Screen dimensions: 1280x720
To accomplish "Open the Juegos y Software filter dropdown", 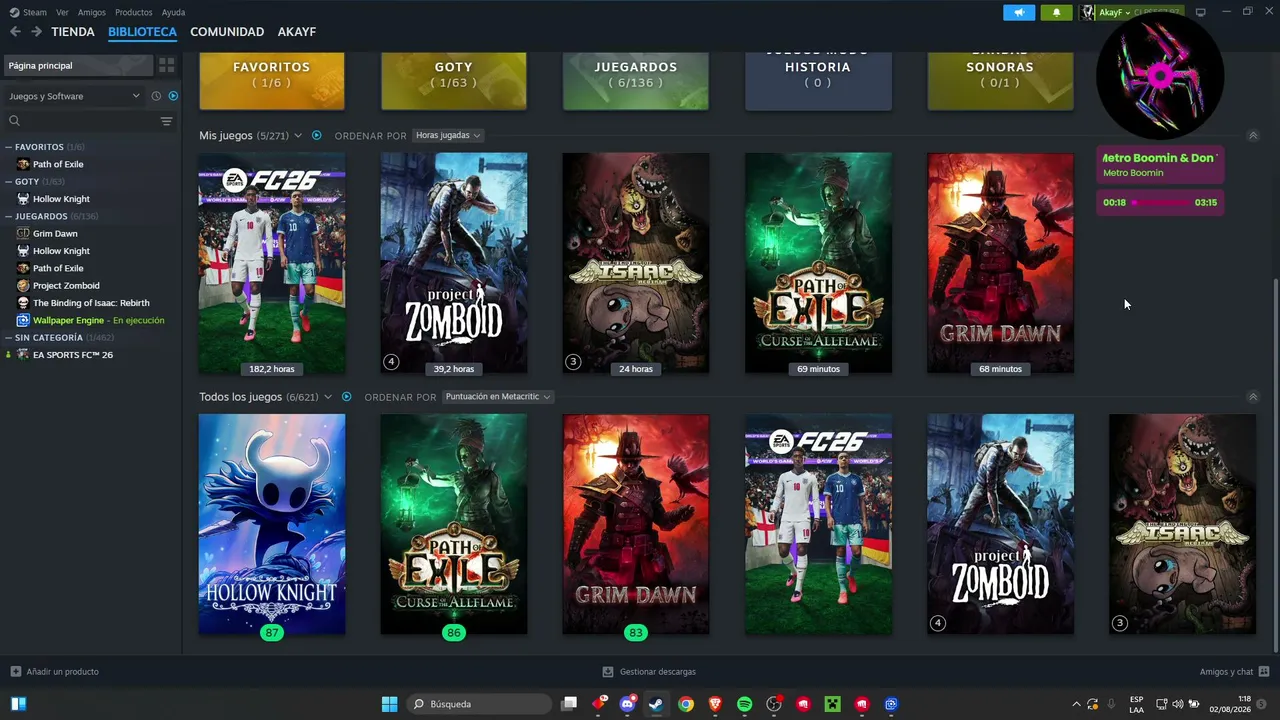I will [74, 96].
